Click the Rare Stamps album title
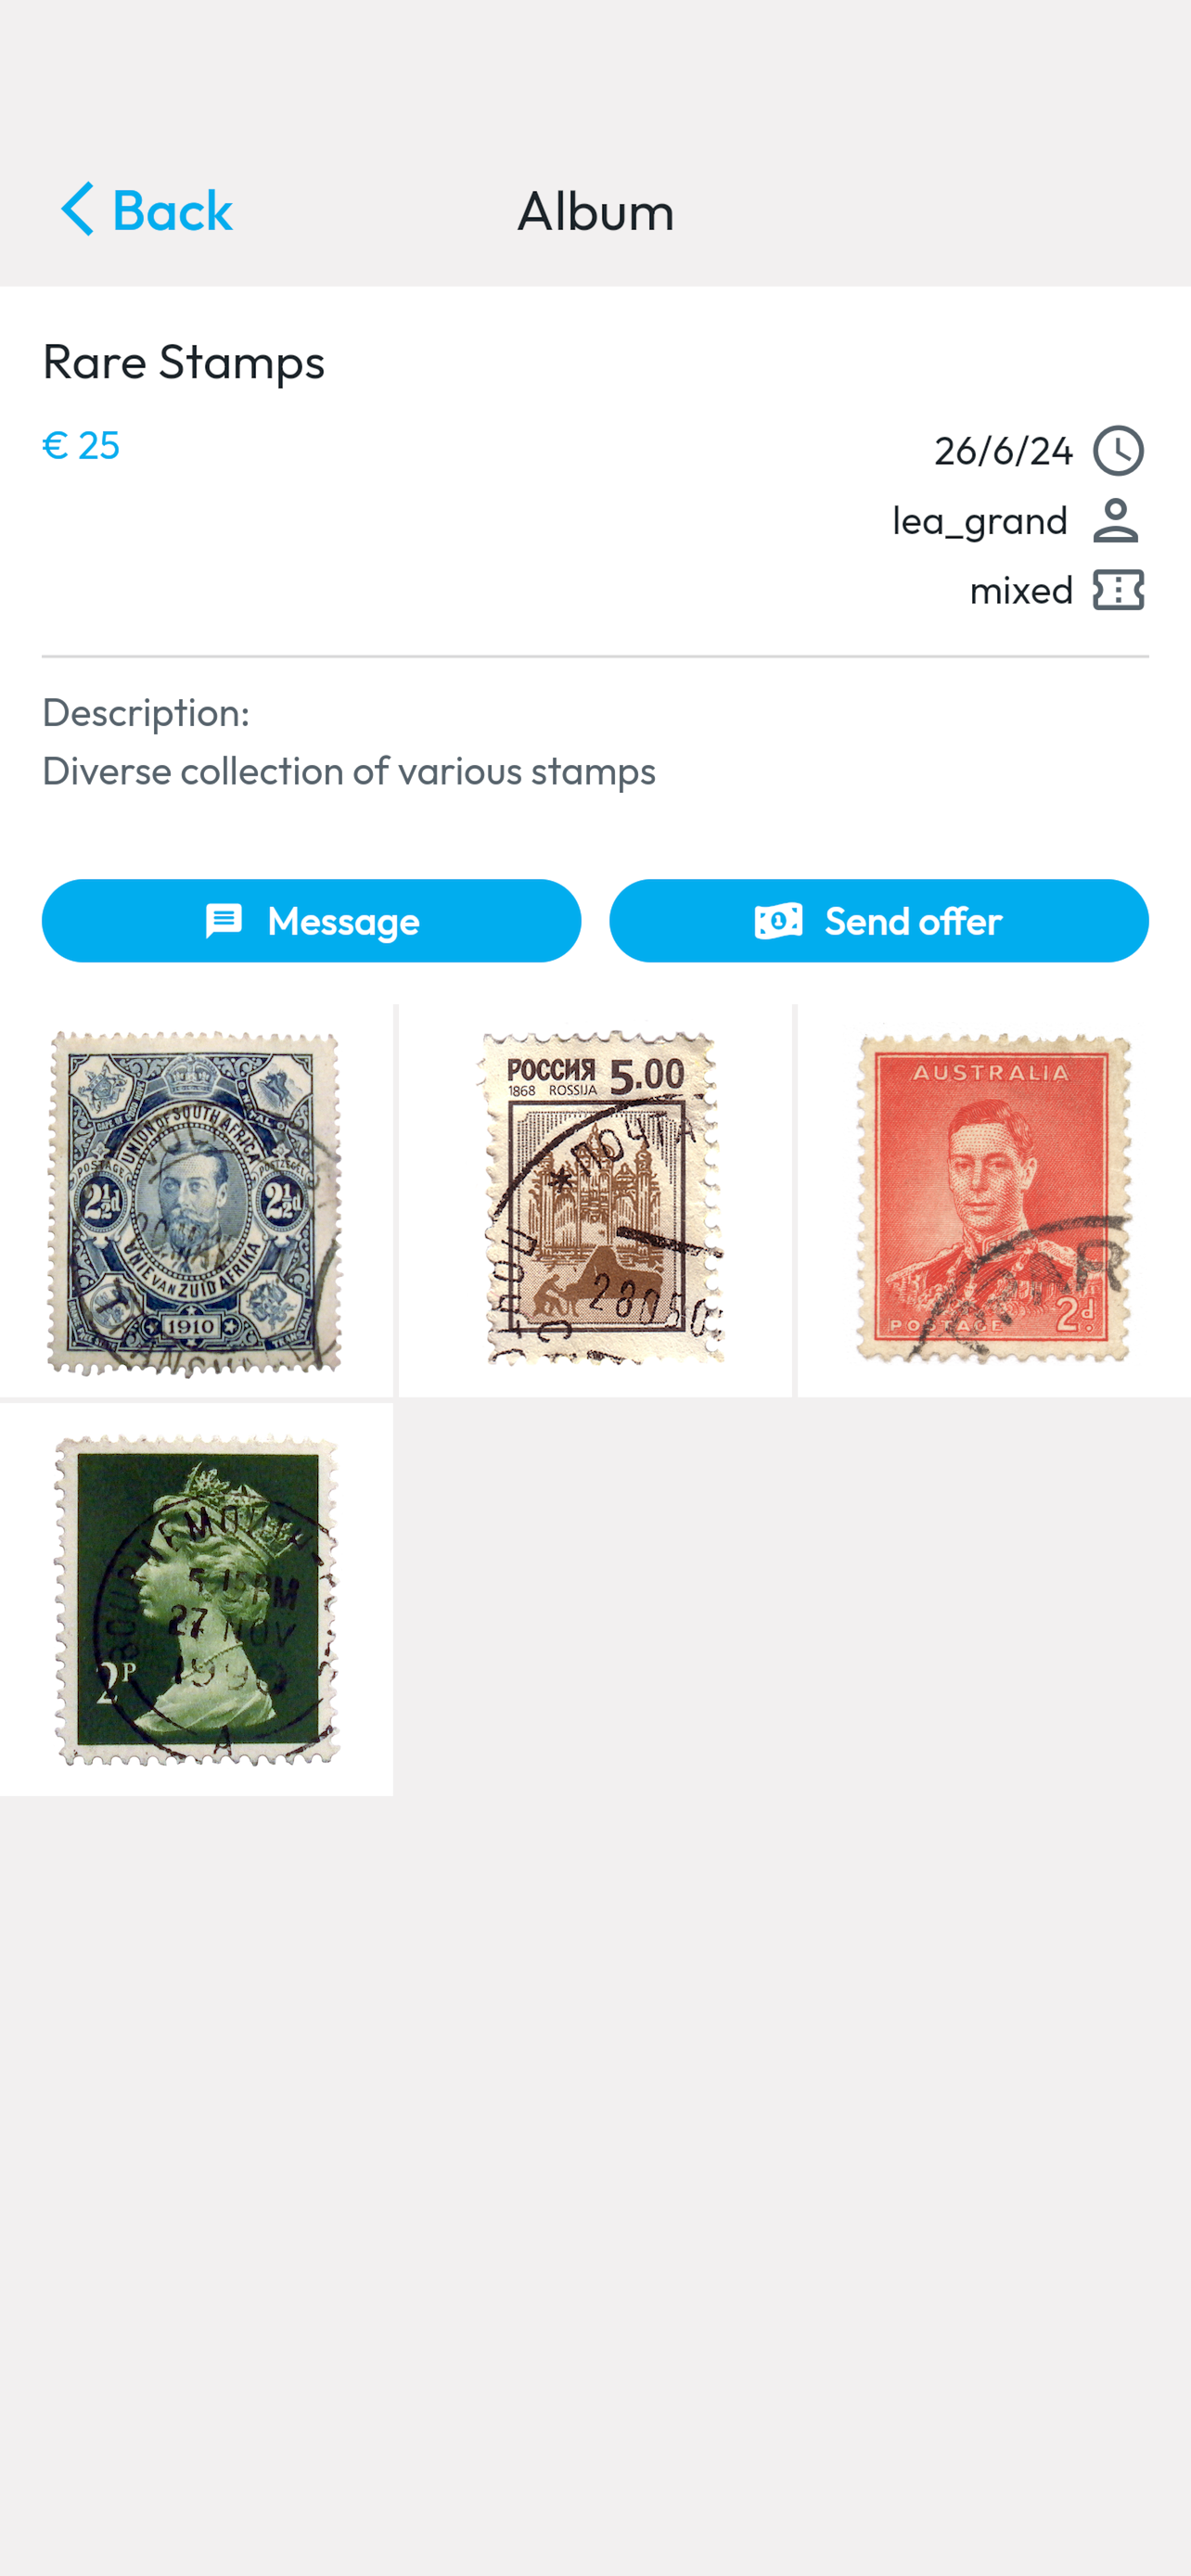Viewport: 1191px width, 2576px height. pos(184,362)
